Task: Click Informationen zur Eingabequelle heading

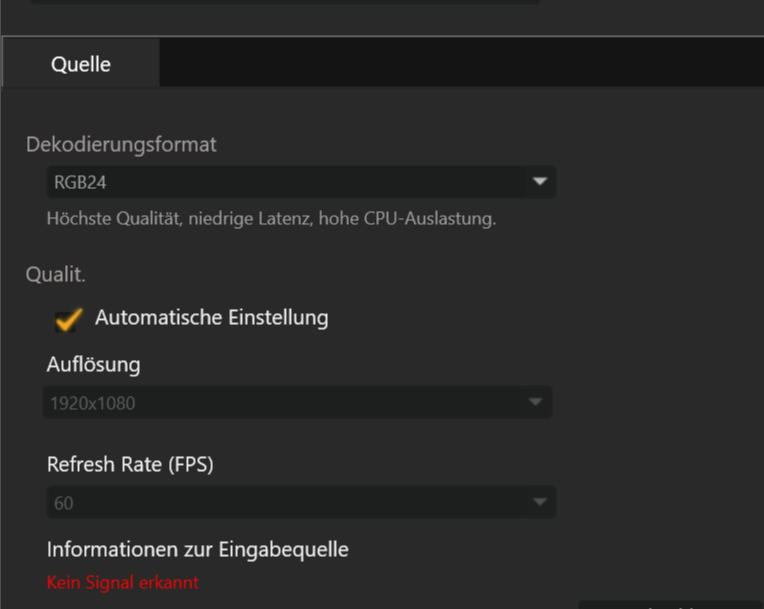Action: click(197, 548)
